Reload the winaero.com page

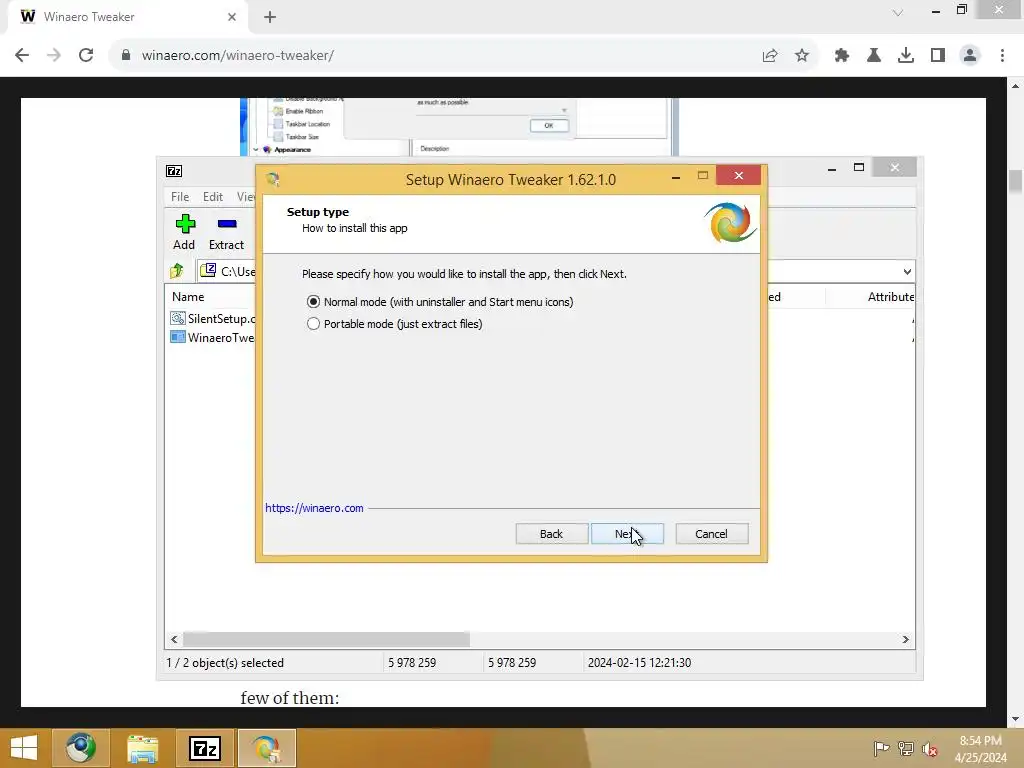tap(86, 55)
